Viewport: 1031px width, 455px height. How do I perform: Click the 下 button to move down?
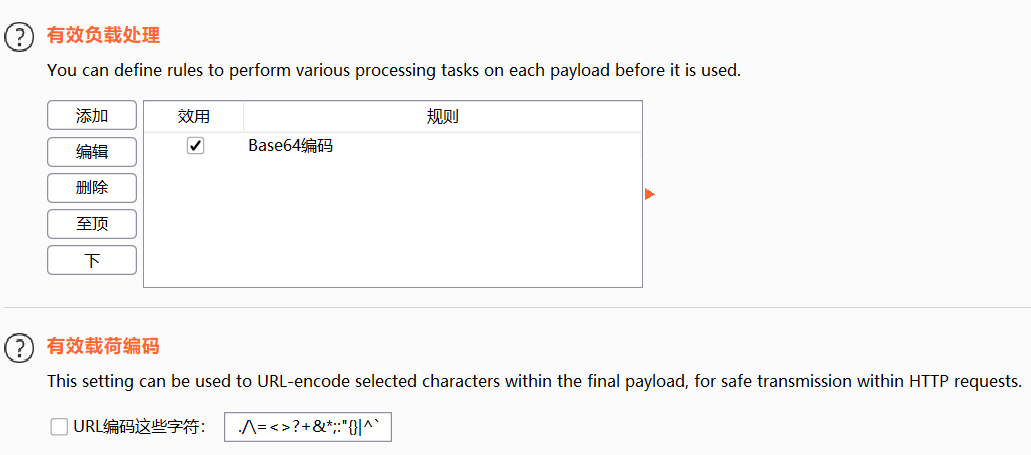click(92, 260)
